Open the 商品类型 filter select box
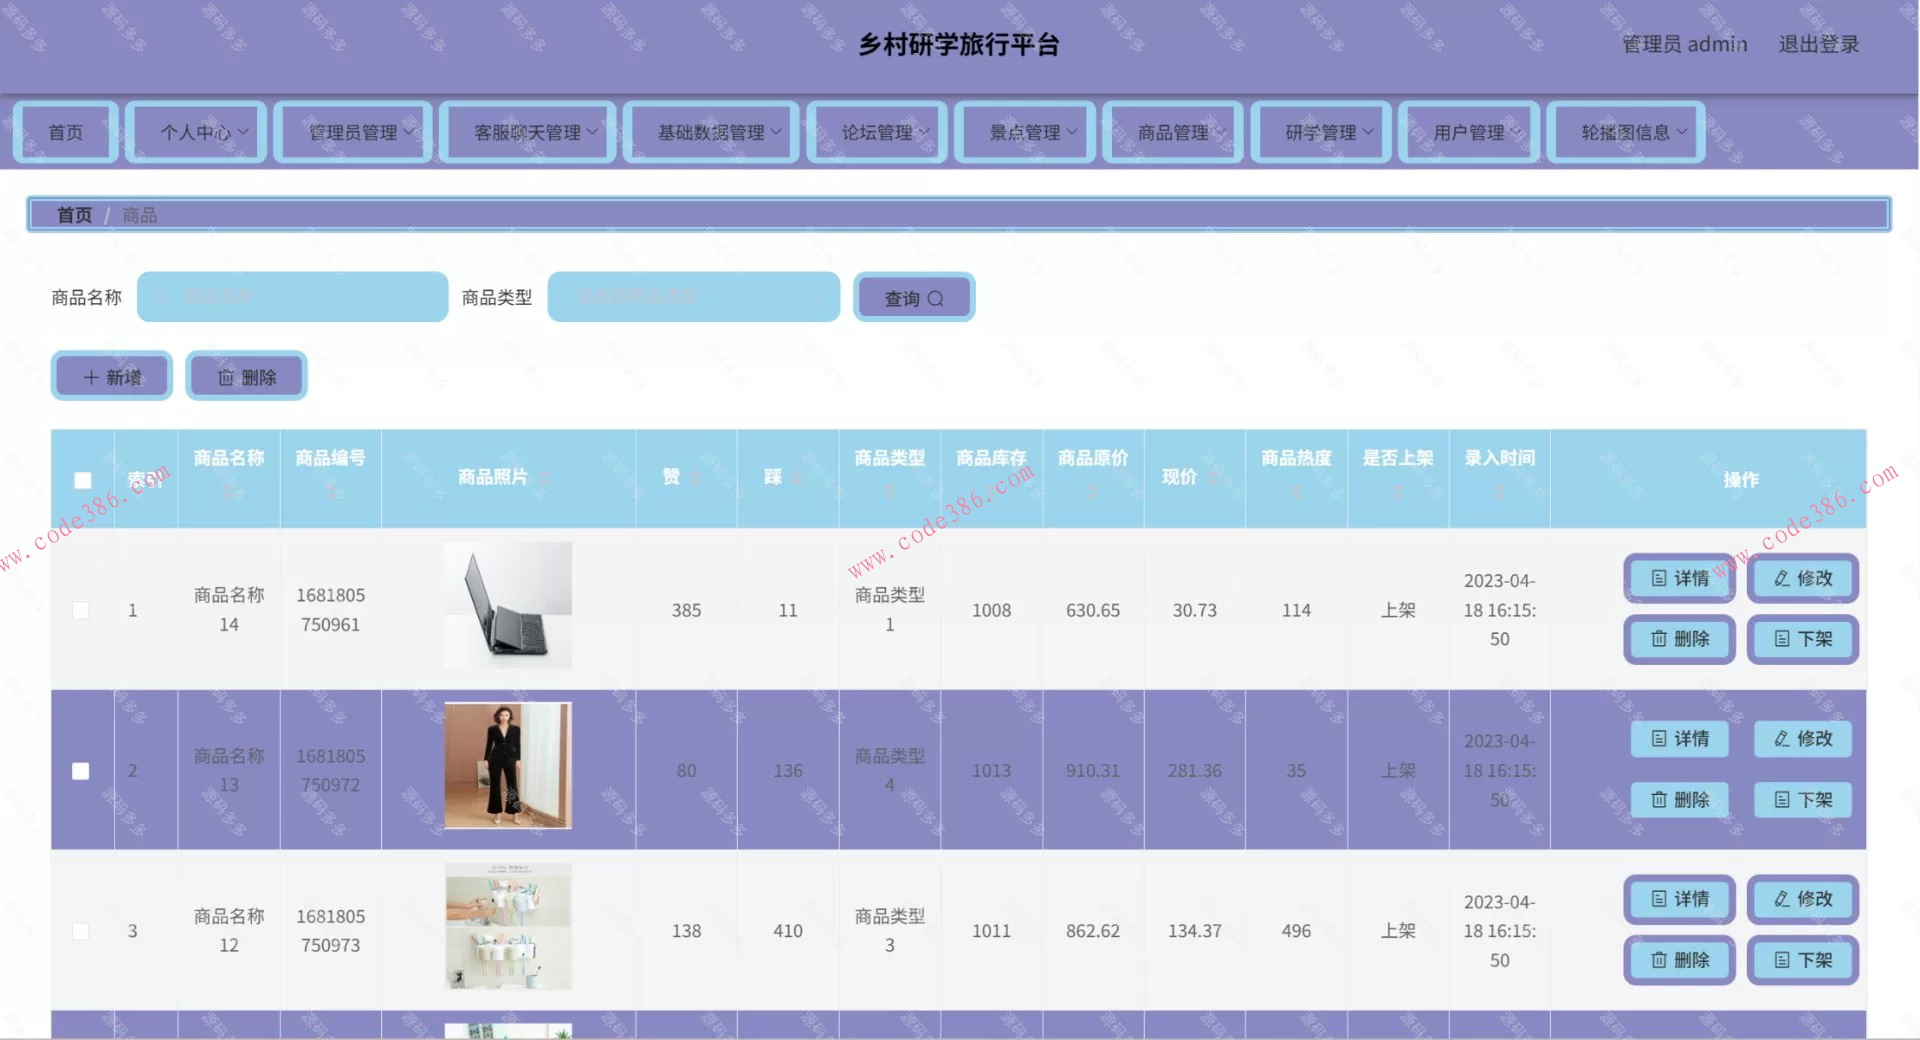The image size is (1920, 1040). [693, 297]
